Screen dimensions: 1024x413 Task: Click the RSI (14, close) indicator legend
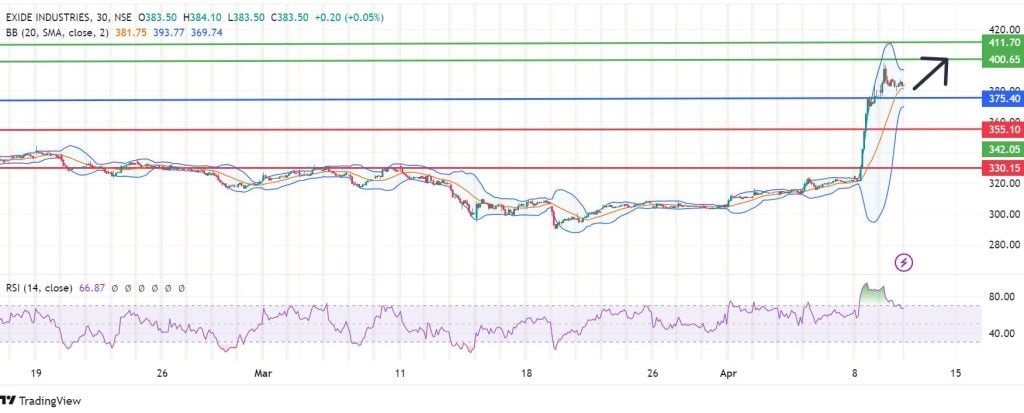pos(39,288)
